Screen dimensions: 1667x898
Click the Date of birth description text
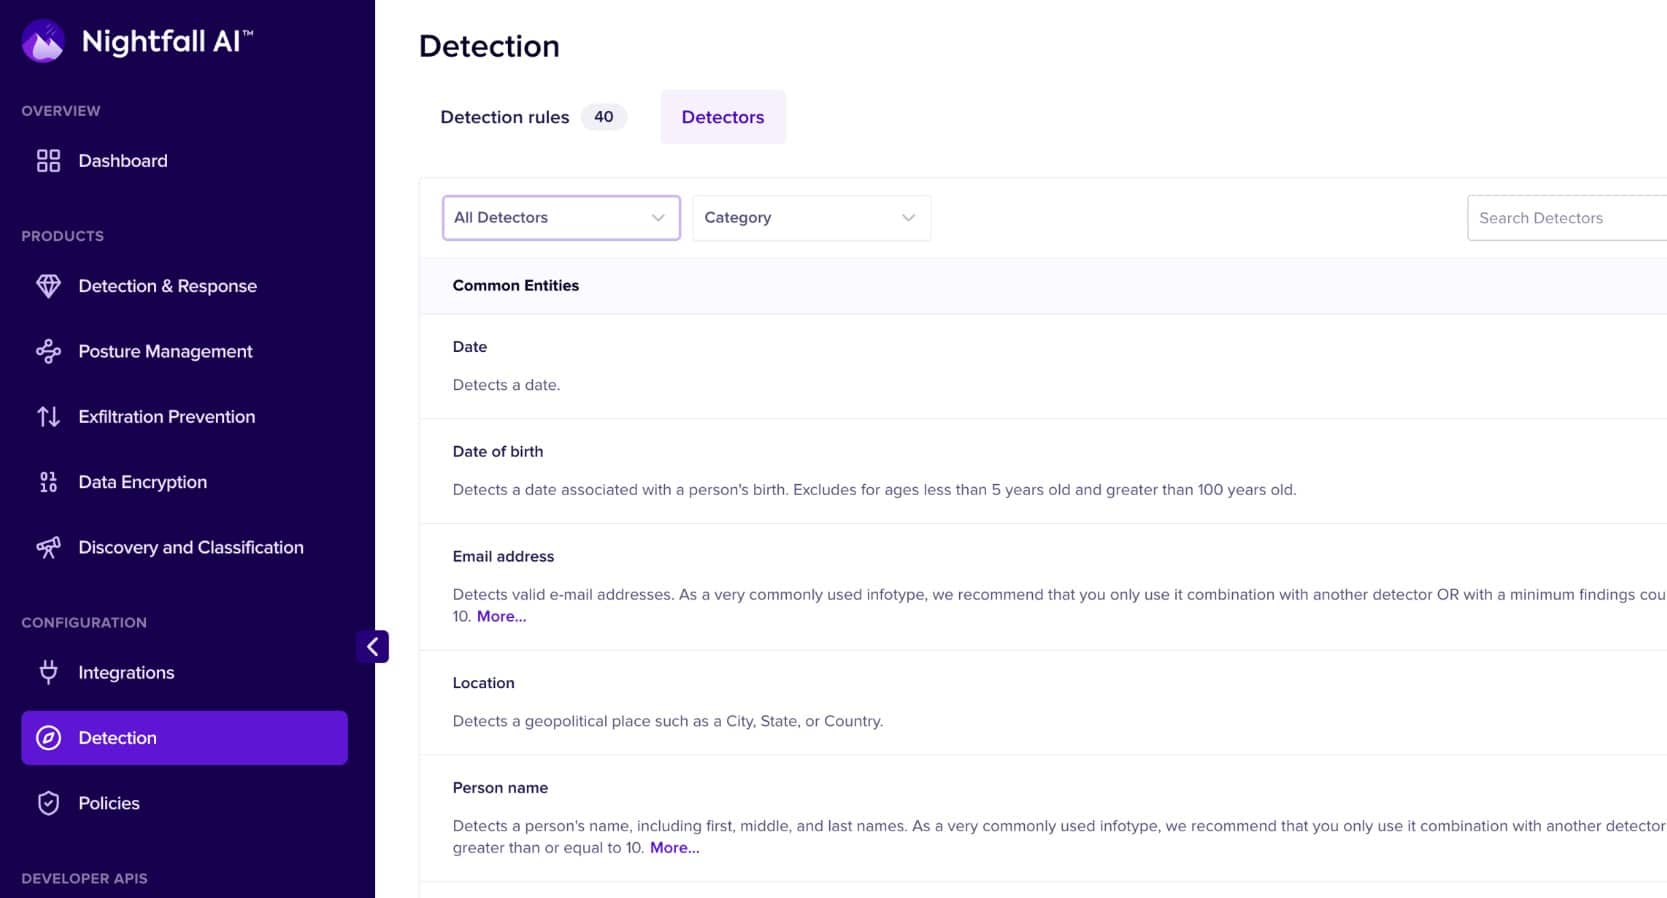874,490
